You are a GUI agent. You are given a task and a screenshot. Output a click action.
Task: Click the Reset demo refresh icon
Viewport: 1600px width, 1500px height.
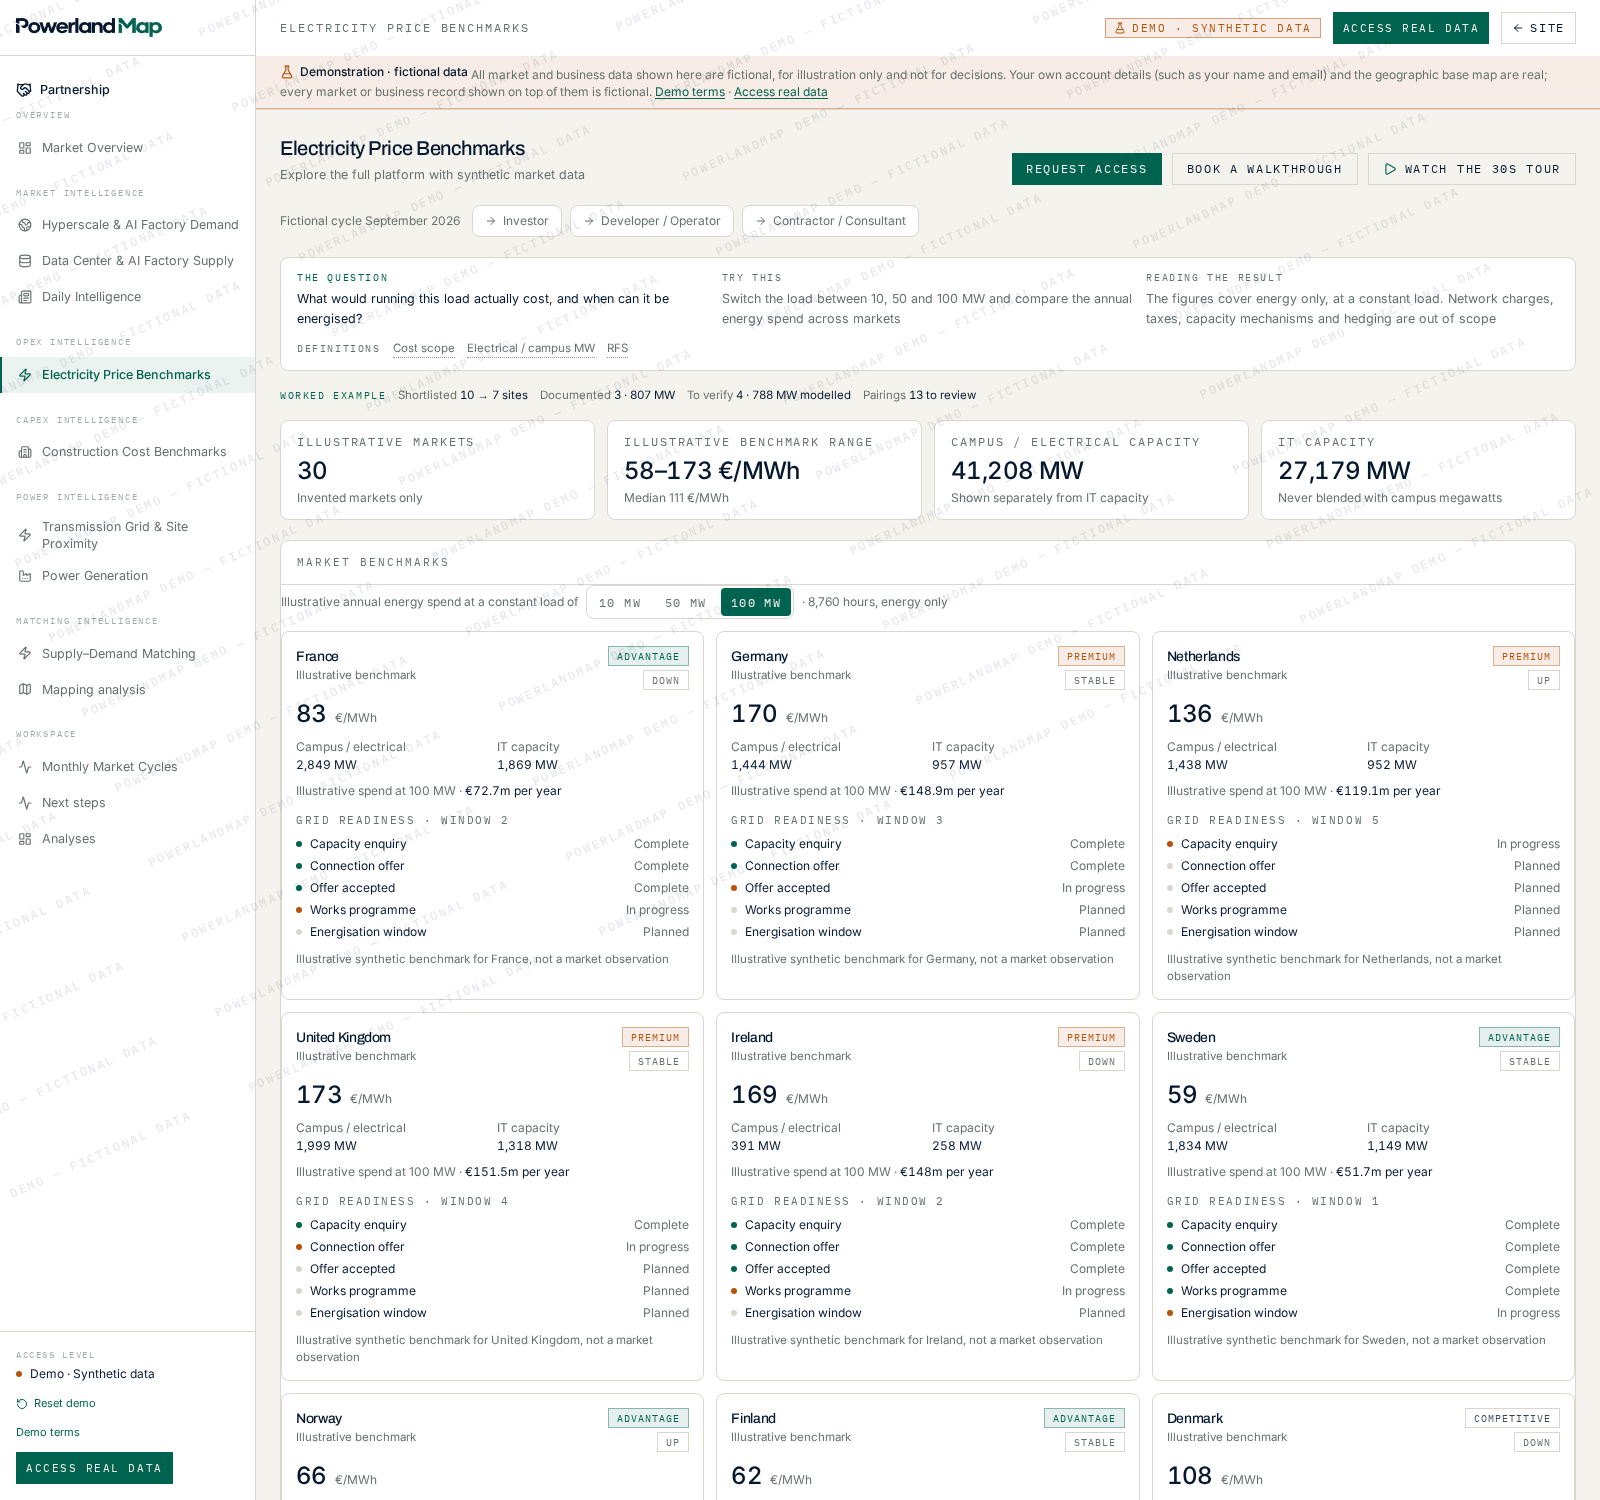point(22,1404)
